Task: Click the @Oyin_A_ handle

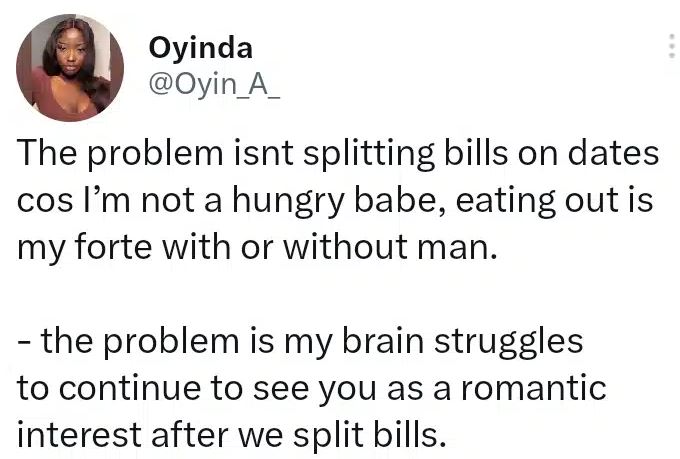Action: pyautogui.click(x=214, y=84)
